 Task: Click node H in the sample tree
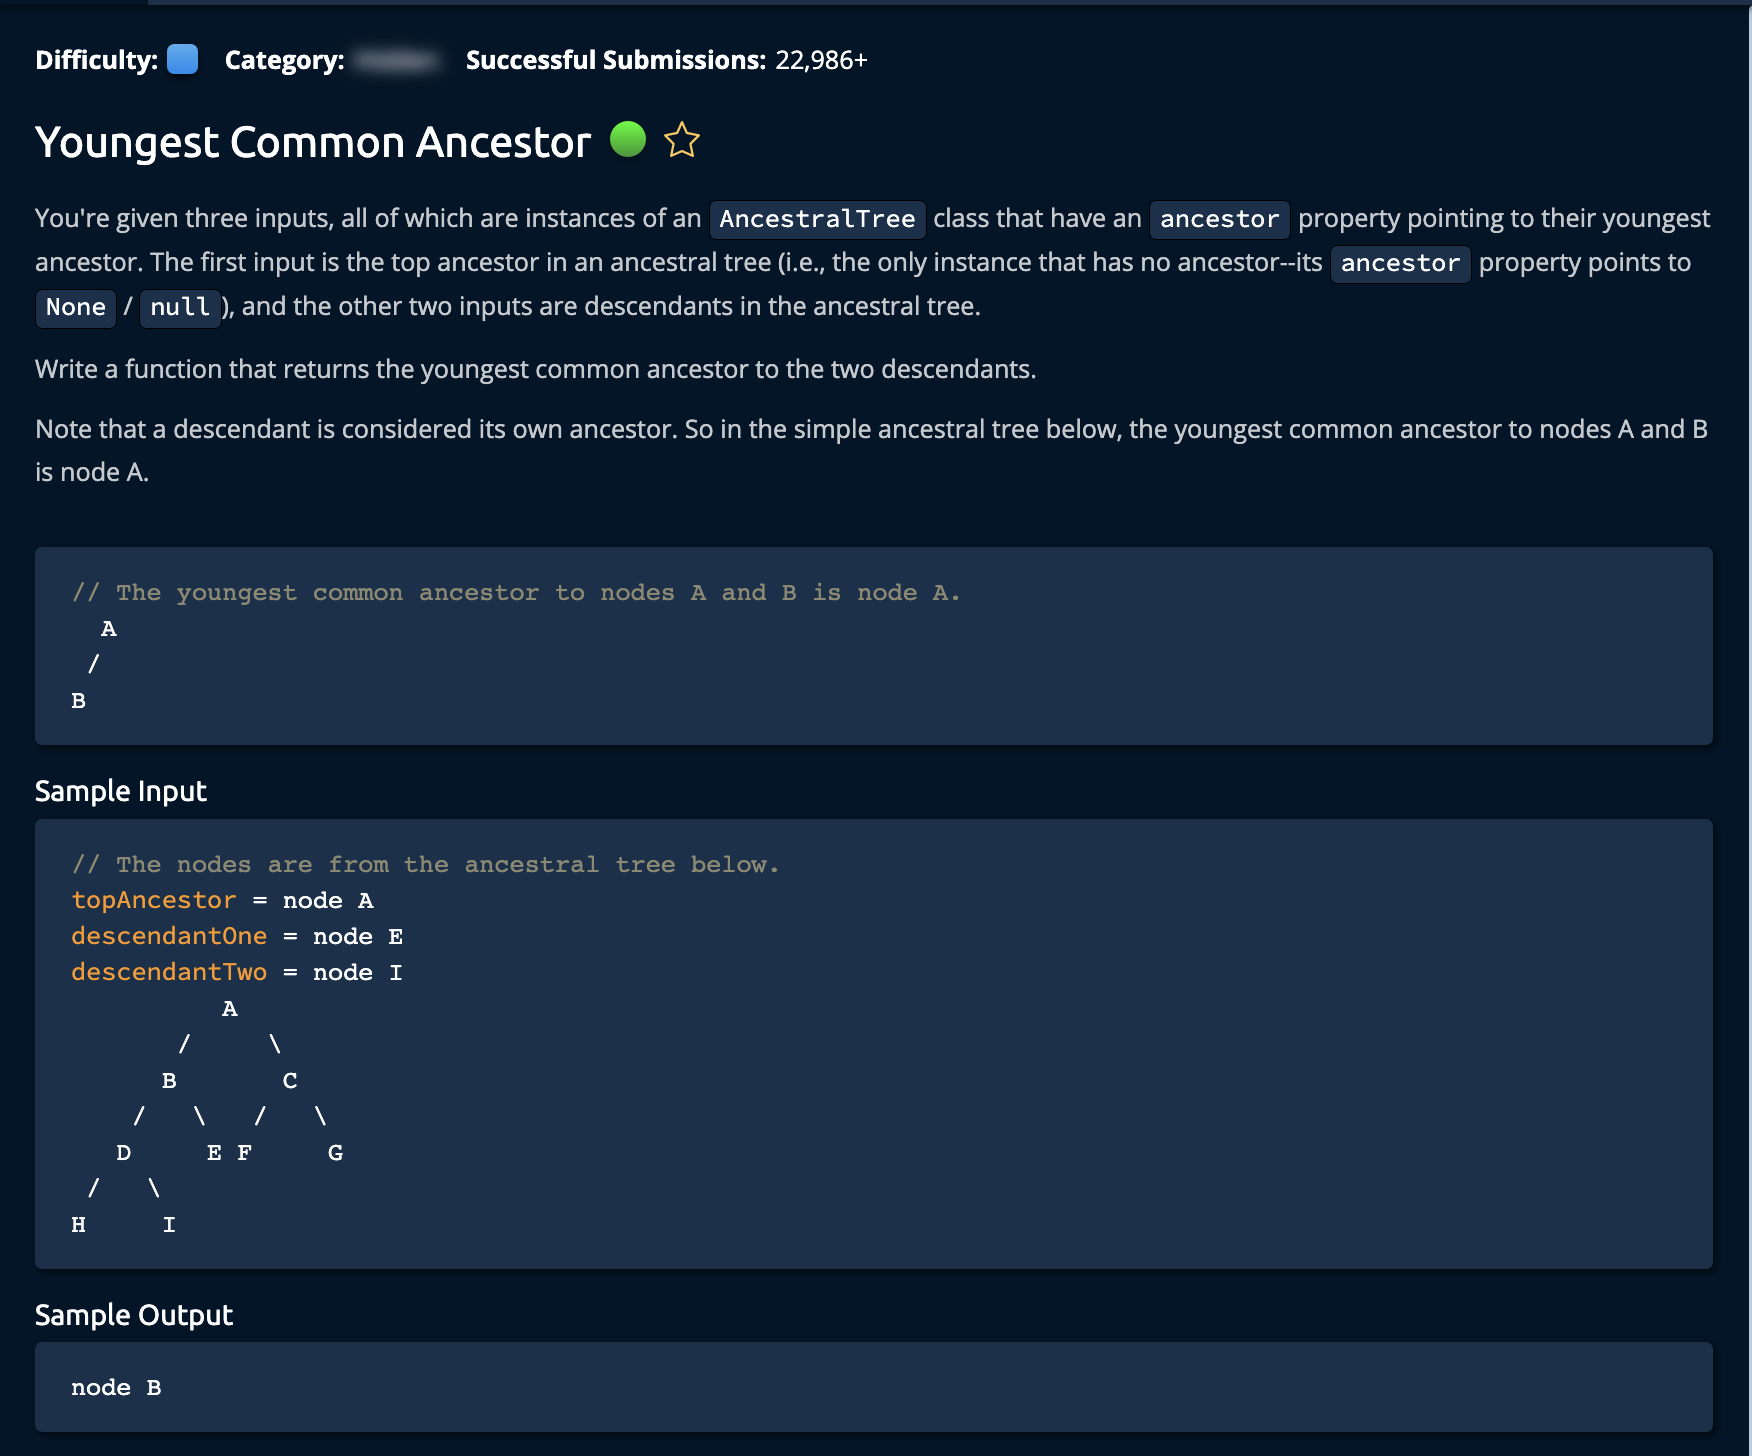tap(78, 1225)
